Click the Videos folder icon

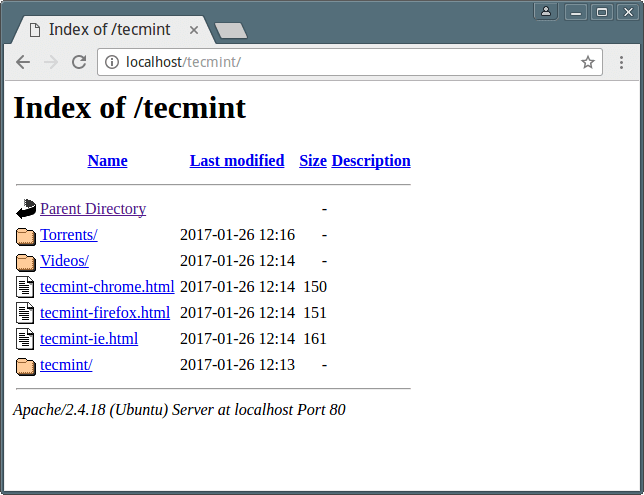26,262
